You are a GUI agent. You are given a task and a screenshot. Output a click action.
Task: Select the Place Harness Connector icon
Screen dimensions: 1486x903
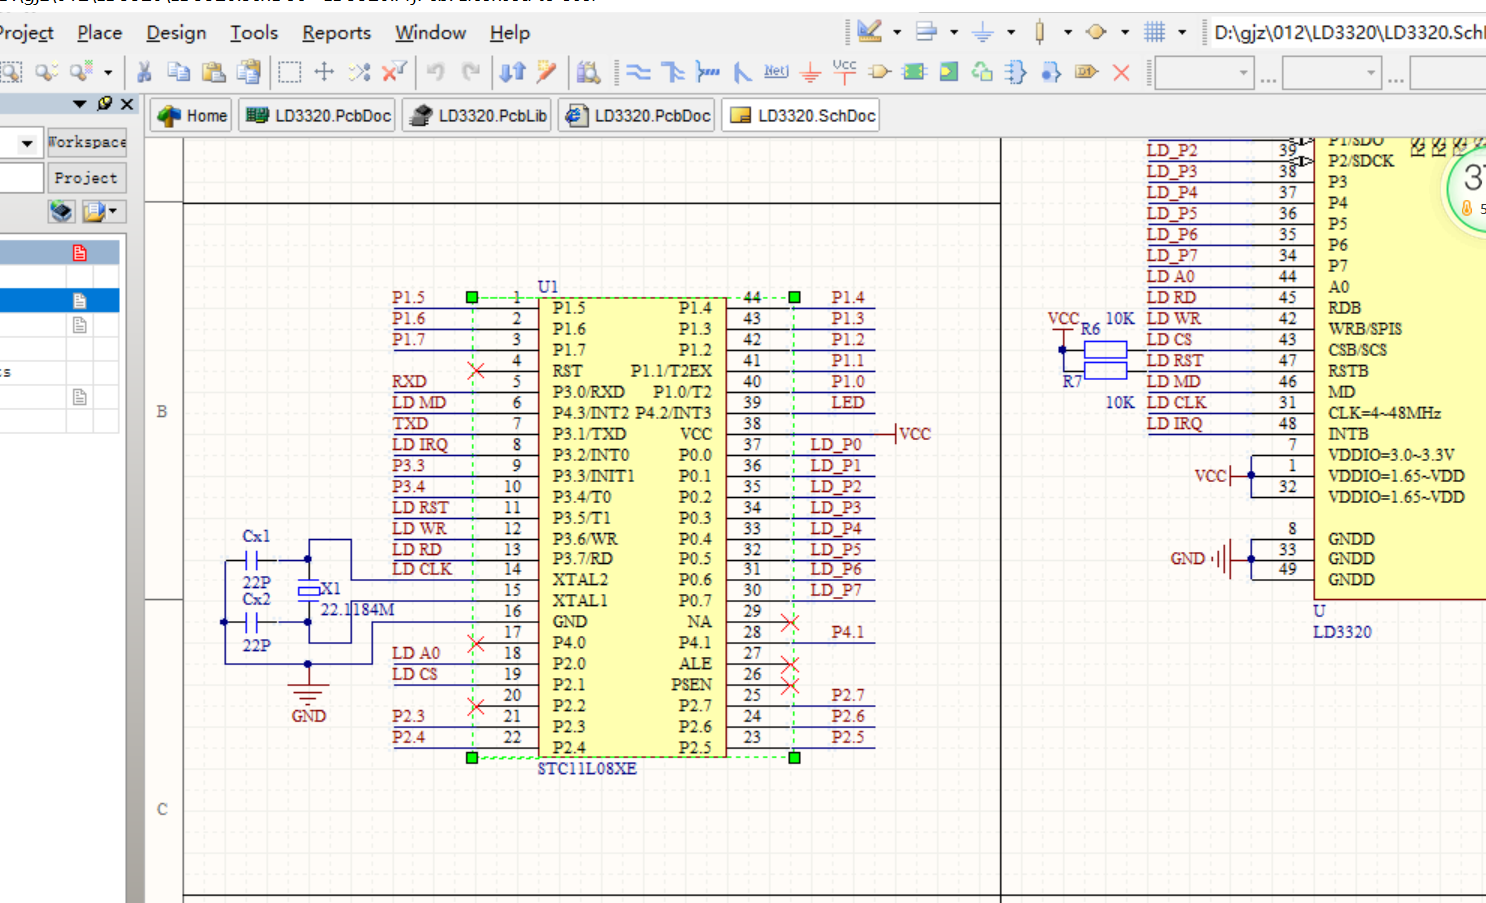click(x=1016, y=72)
